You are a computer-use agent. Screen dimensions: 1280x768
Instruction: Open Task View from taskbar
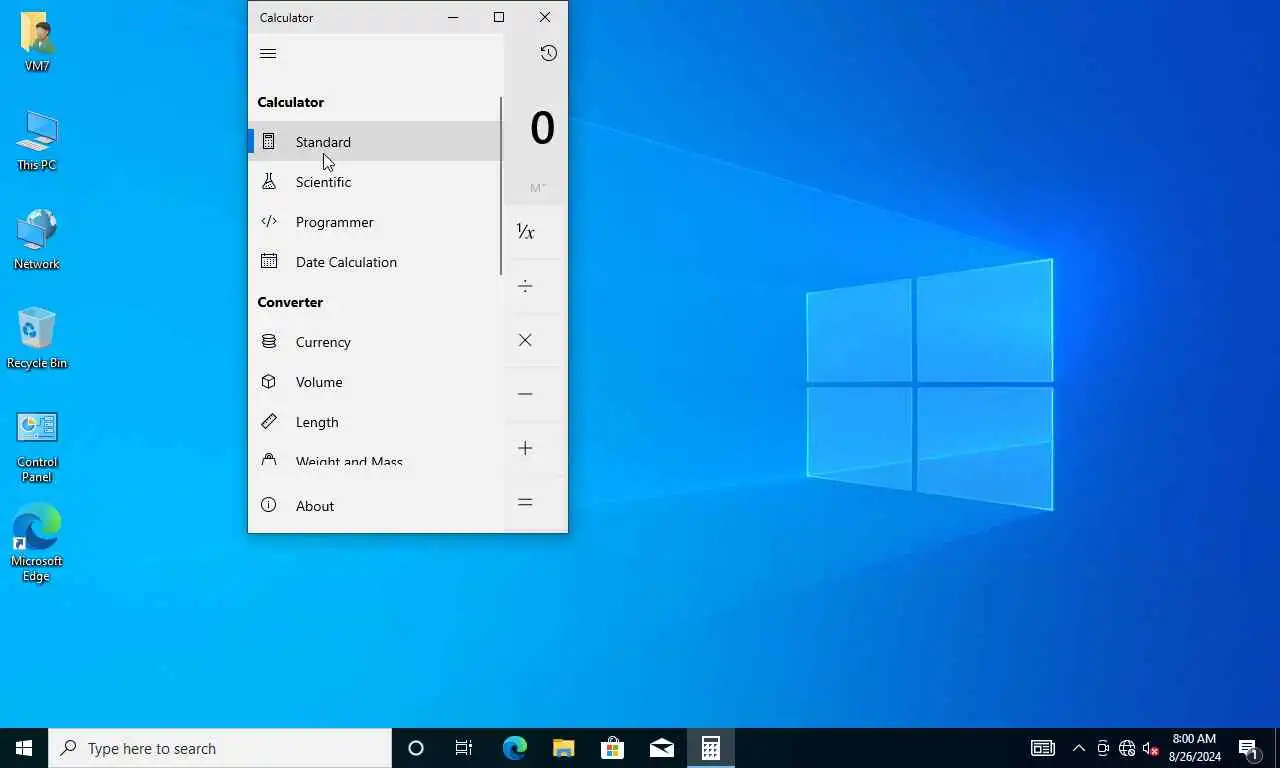[464, 748]
